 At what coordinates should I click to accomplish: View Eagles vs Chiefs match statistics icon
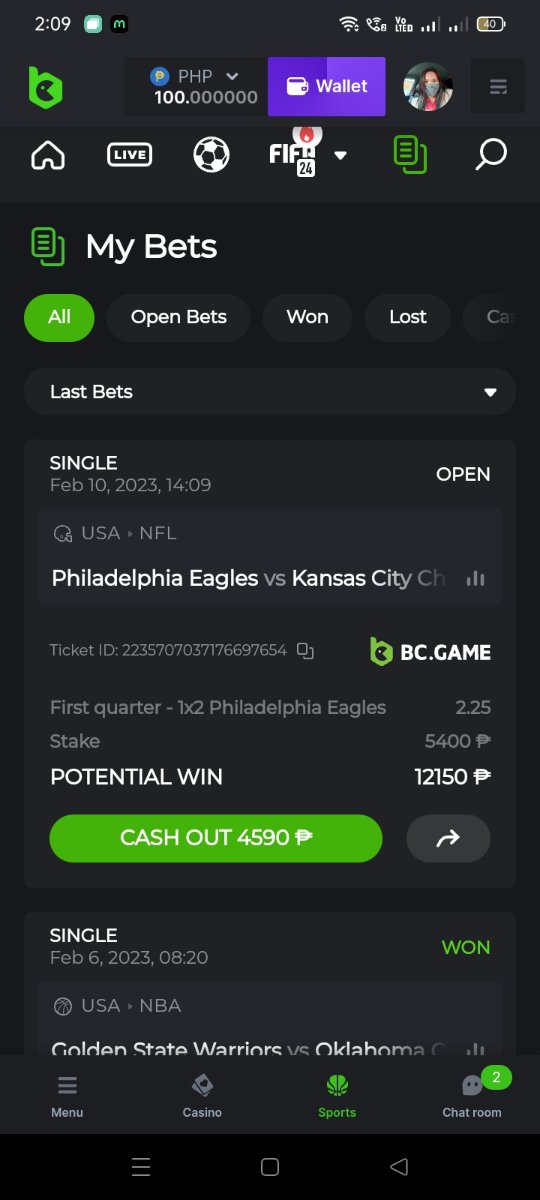[x=475, y=578]
